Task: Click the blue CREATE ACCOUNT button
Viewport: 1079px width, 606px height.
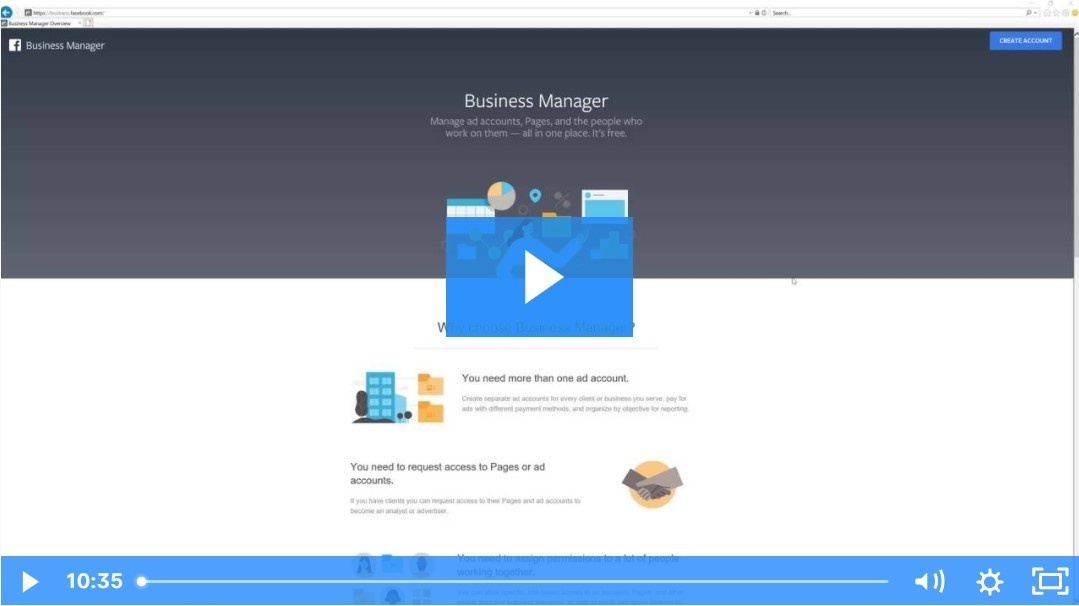Action: [1025, 41]
